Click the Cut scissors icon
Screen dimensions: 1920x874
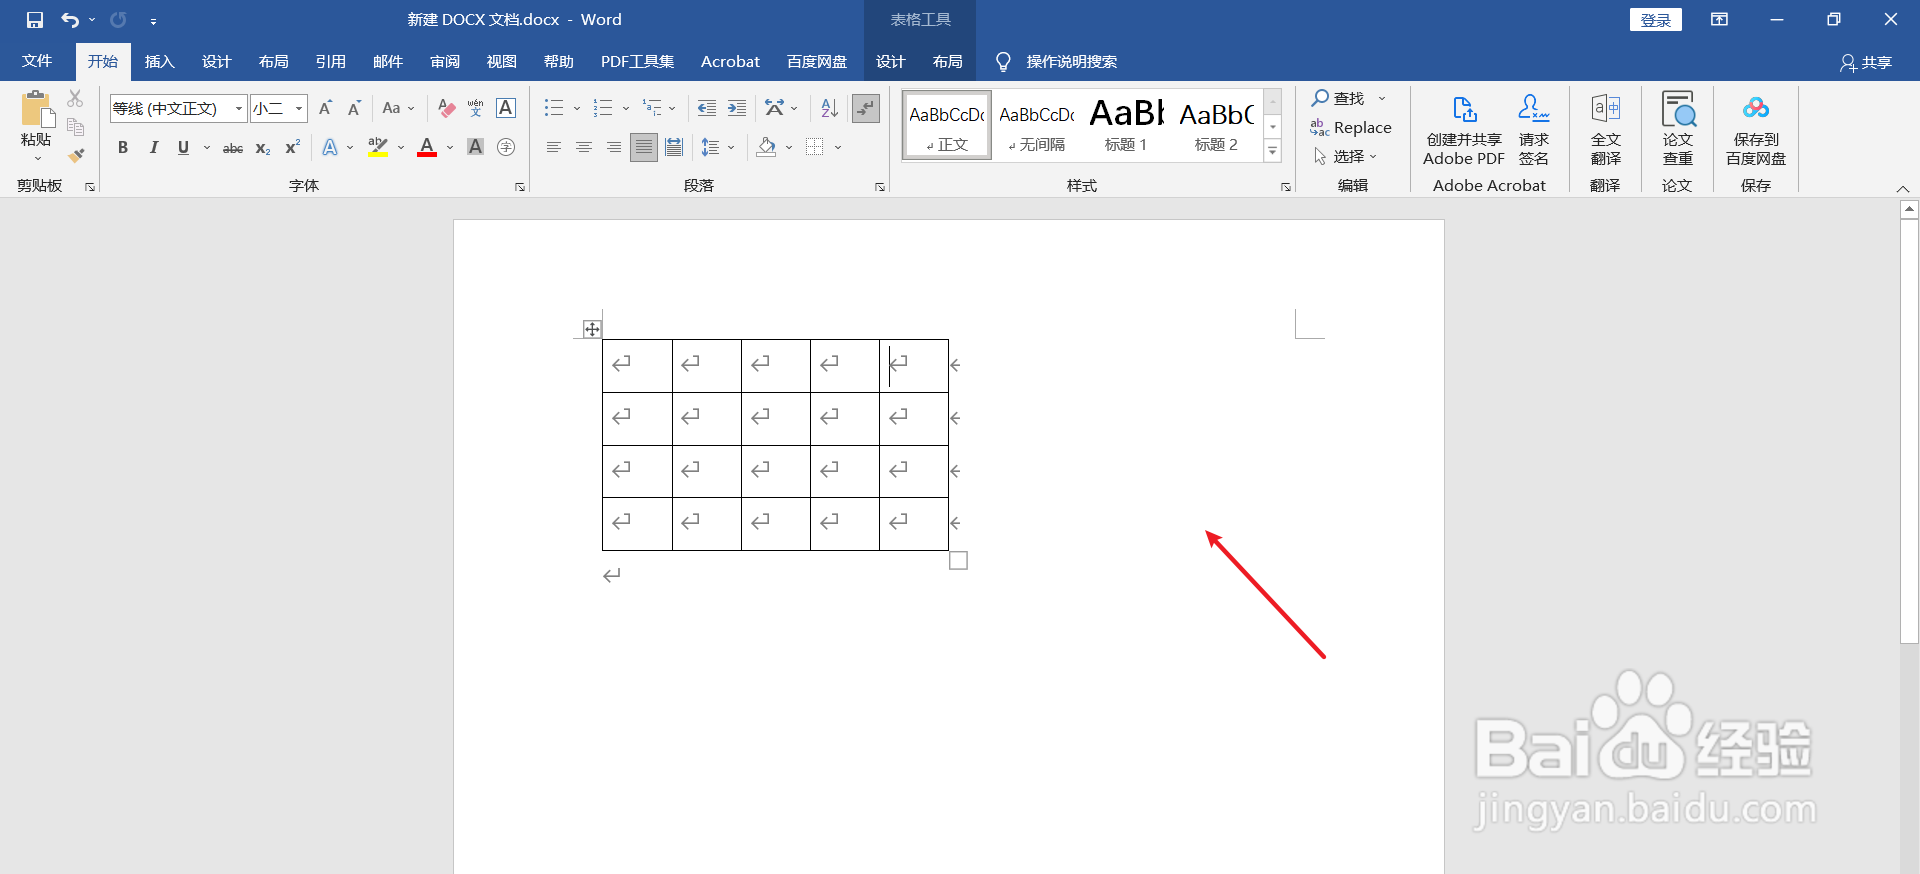[x=75, y=99]
